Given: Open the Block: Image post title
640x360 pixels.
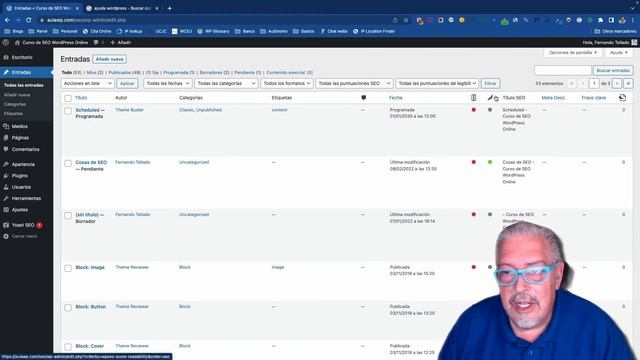Looking at the screenshot, I should (90, 267).
